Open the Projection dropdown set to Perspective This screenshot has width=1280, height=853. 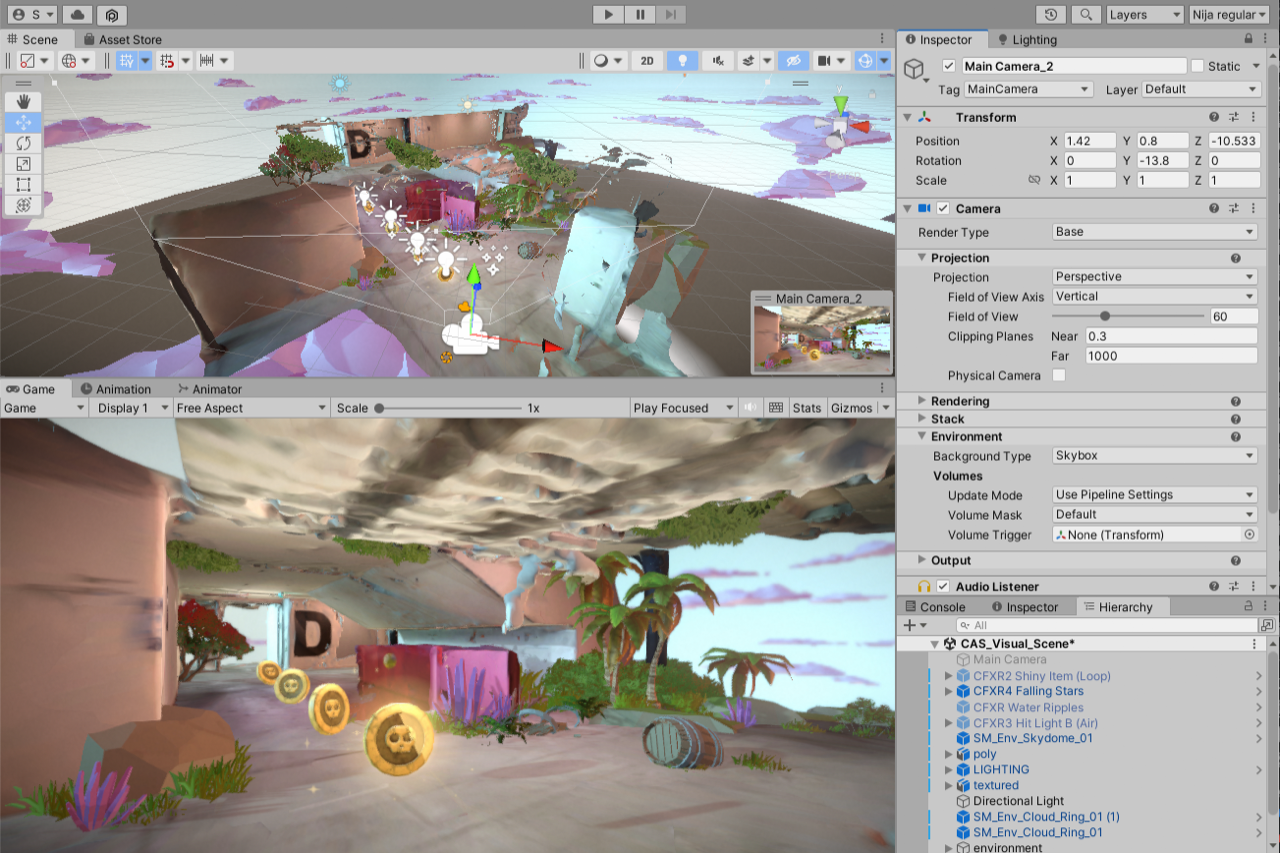pyautogui.click(x=1154, y=277)
